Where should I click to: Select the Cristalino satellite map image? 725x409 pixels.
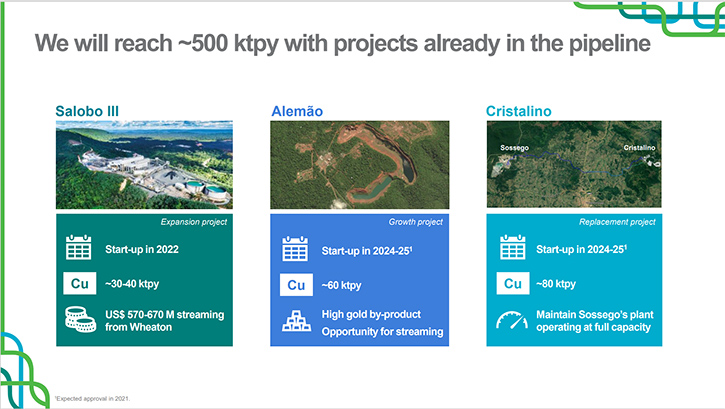pos(574,164)
